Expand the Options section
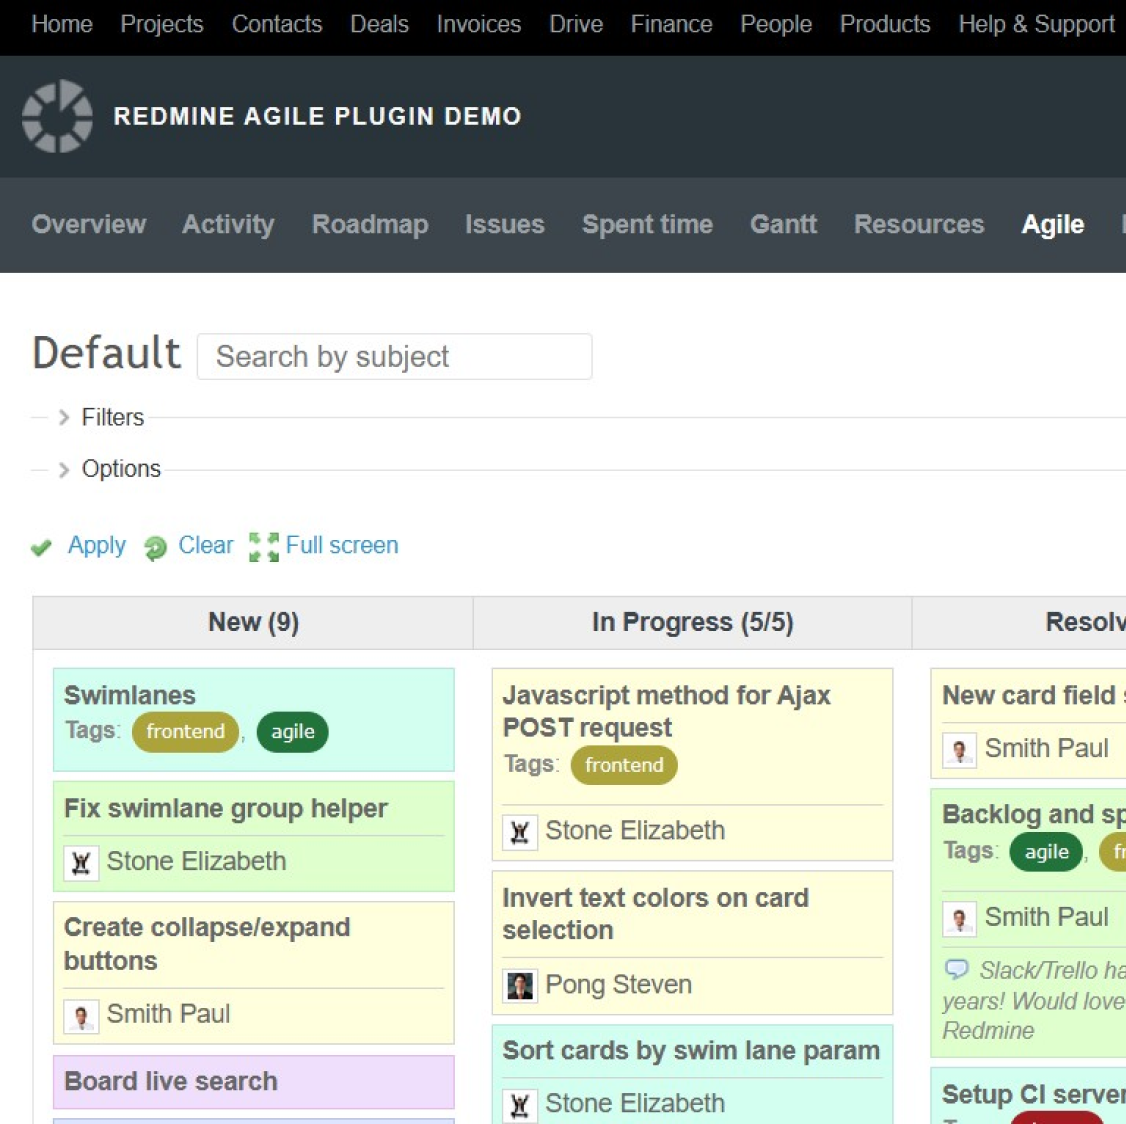1126x1124 pixels. point(120,469)
